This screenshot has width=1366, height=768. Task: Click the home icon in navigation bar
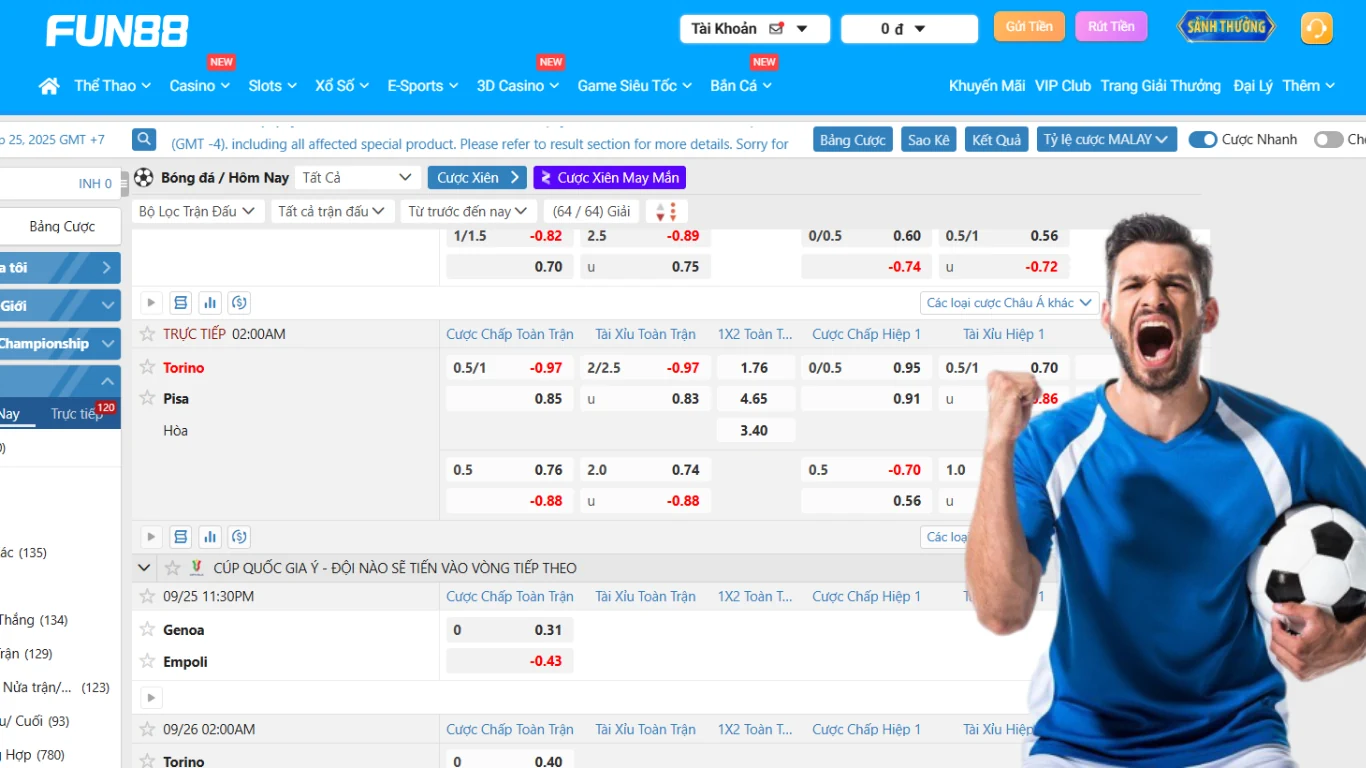48,86
